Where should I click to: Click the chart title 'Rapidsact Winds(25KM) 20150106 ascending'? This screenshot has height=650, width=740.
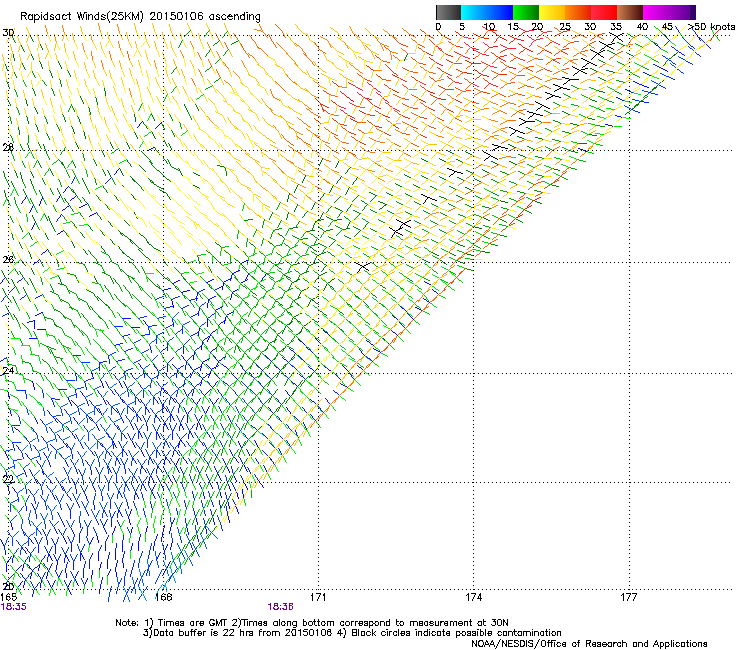click(140, 17)
